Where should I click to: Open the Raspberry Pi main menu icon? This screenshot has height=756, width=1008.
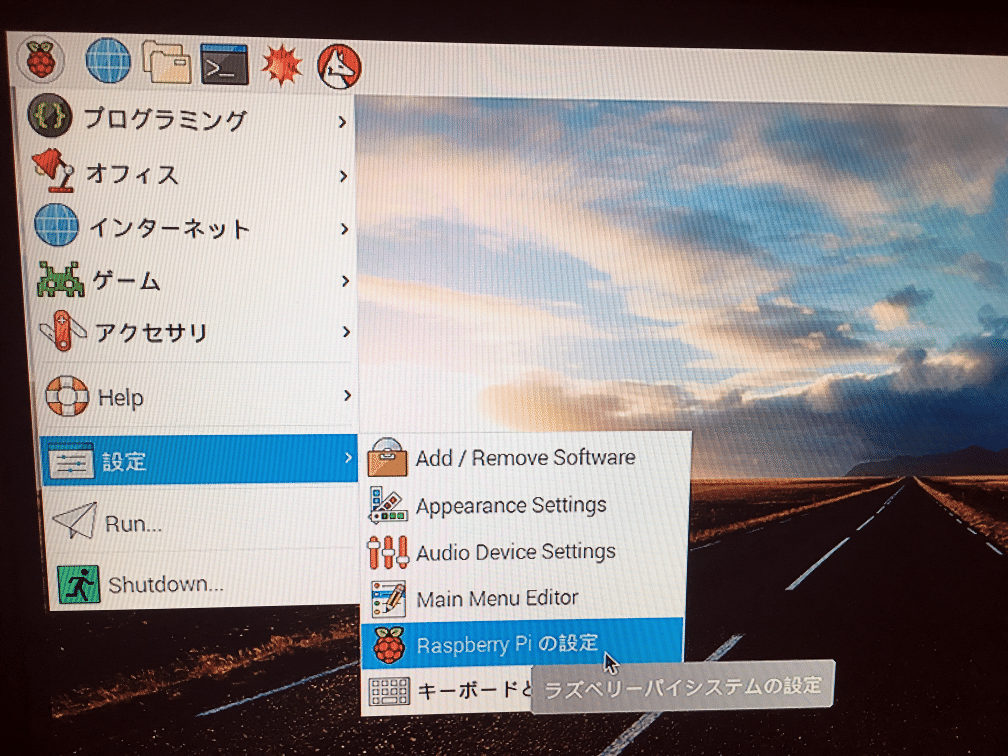coord(40,58)
